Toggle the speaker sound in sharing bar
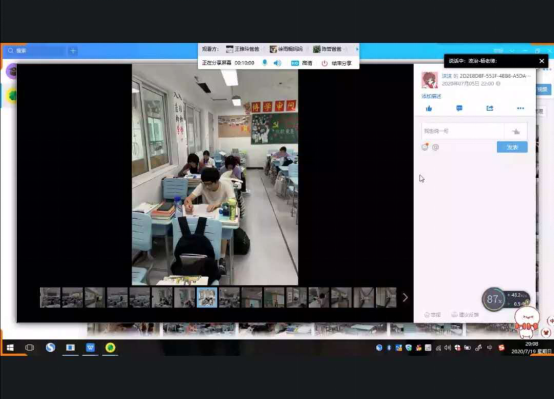The width and height of the screenshot is (554, 399). point(277,63)
